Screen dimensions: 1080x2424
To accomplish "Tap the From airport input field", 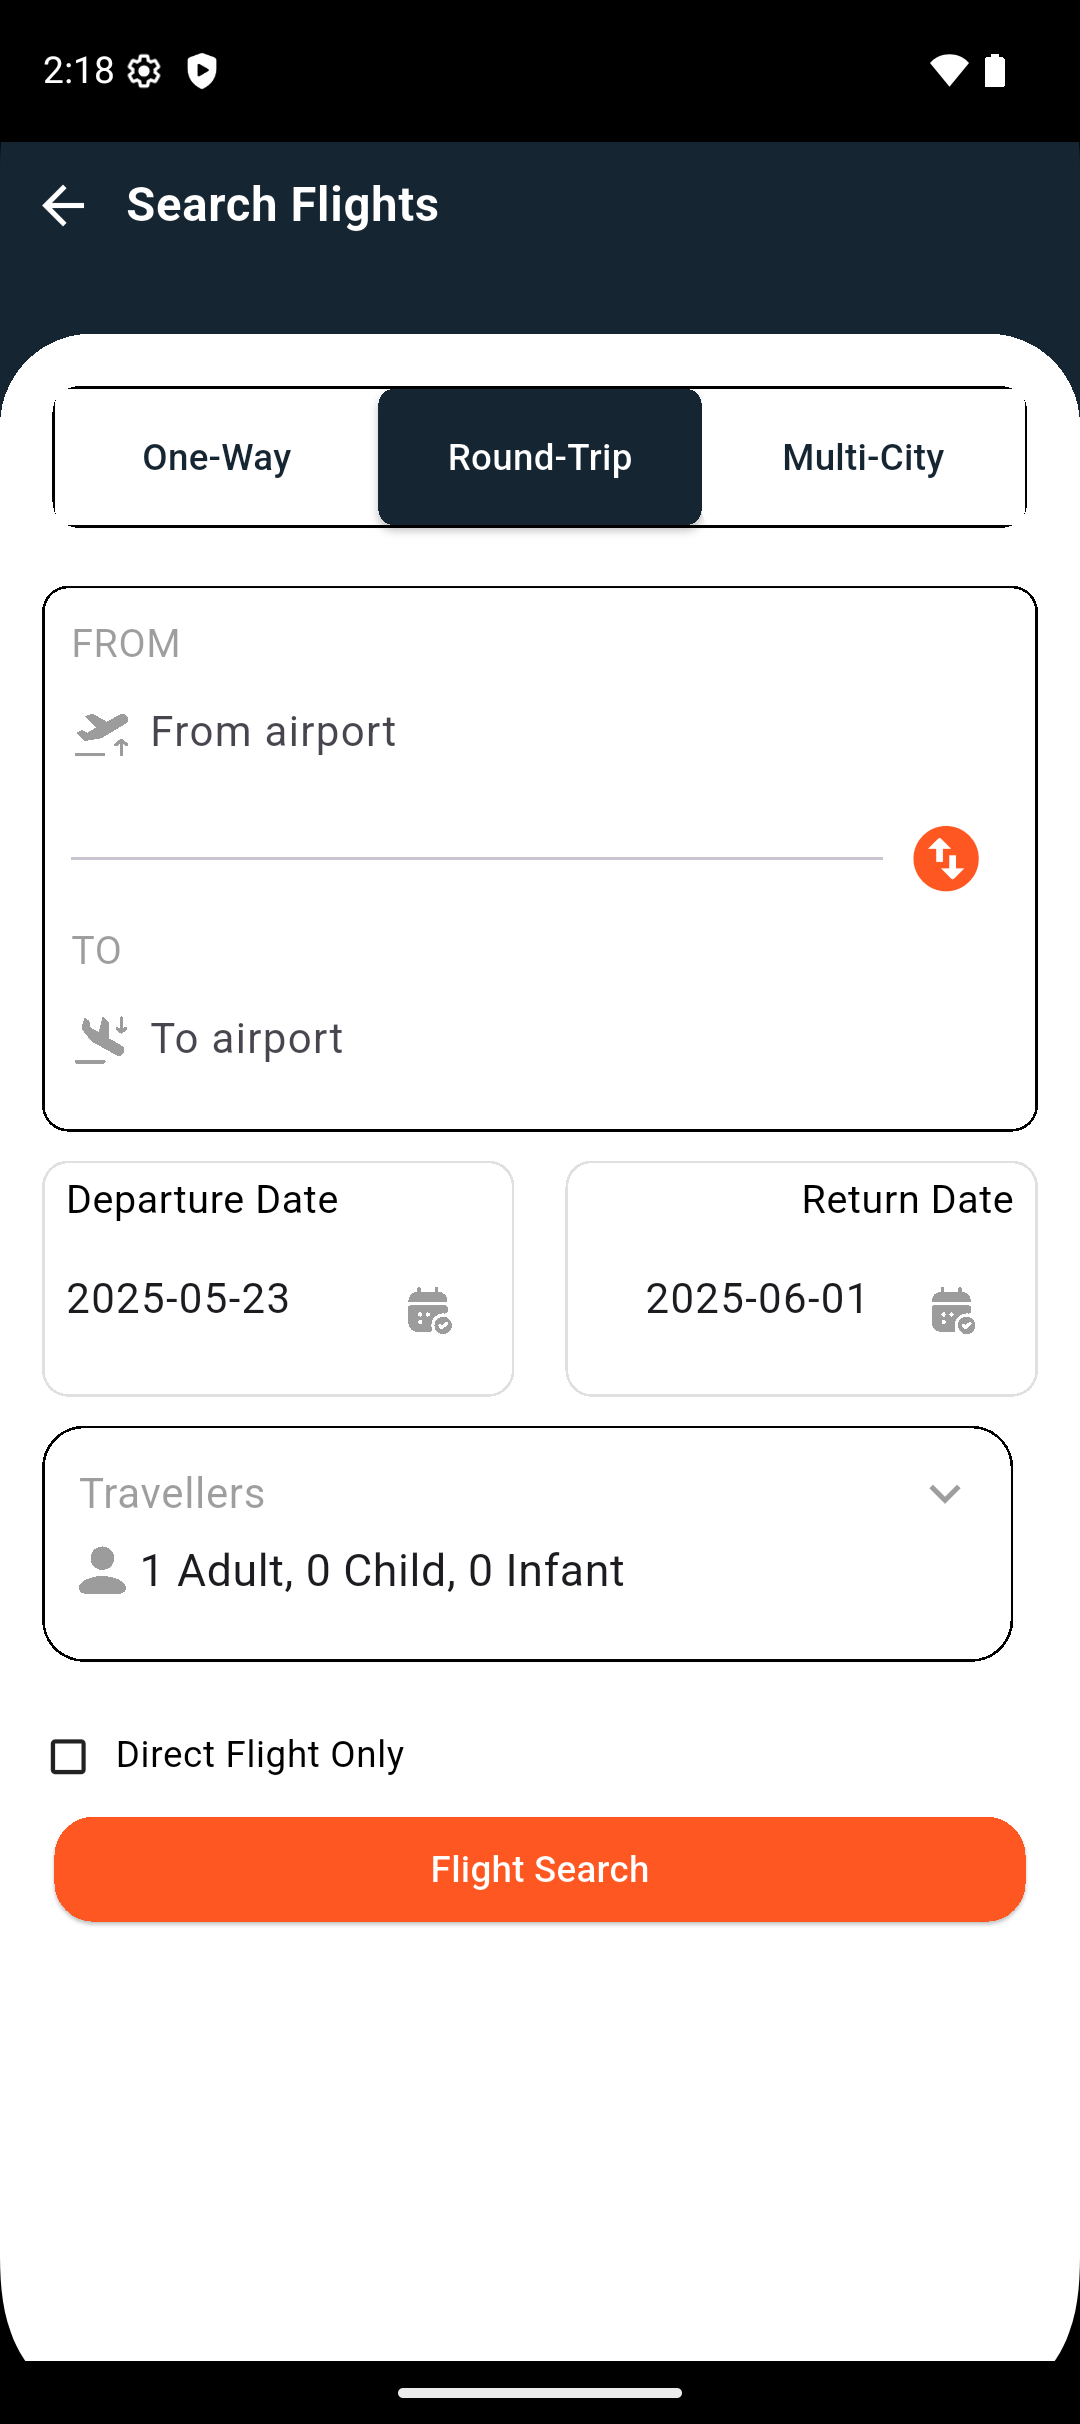I will pyautogui.click(x=480, y=732).
